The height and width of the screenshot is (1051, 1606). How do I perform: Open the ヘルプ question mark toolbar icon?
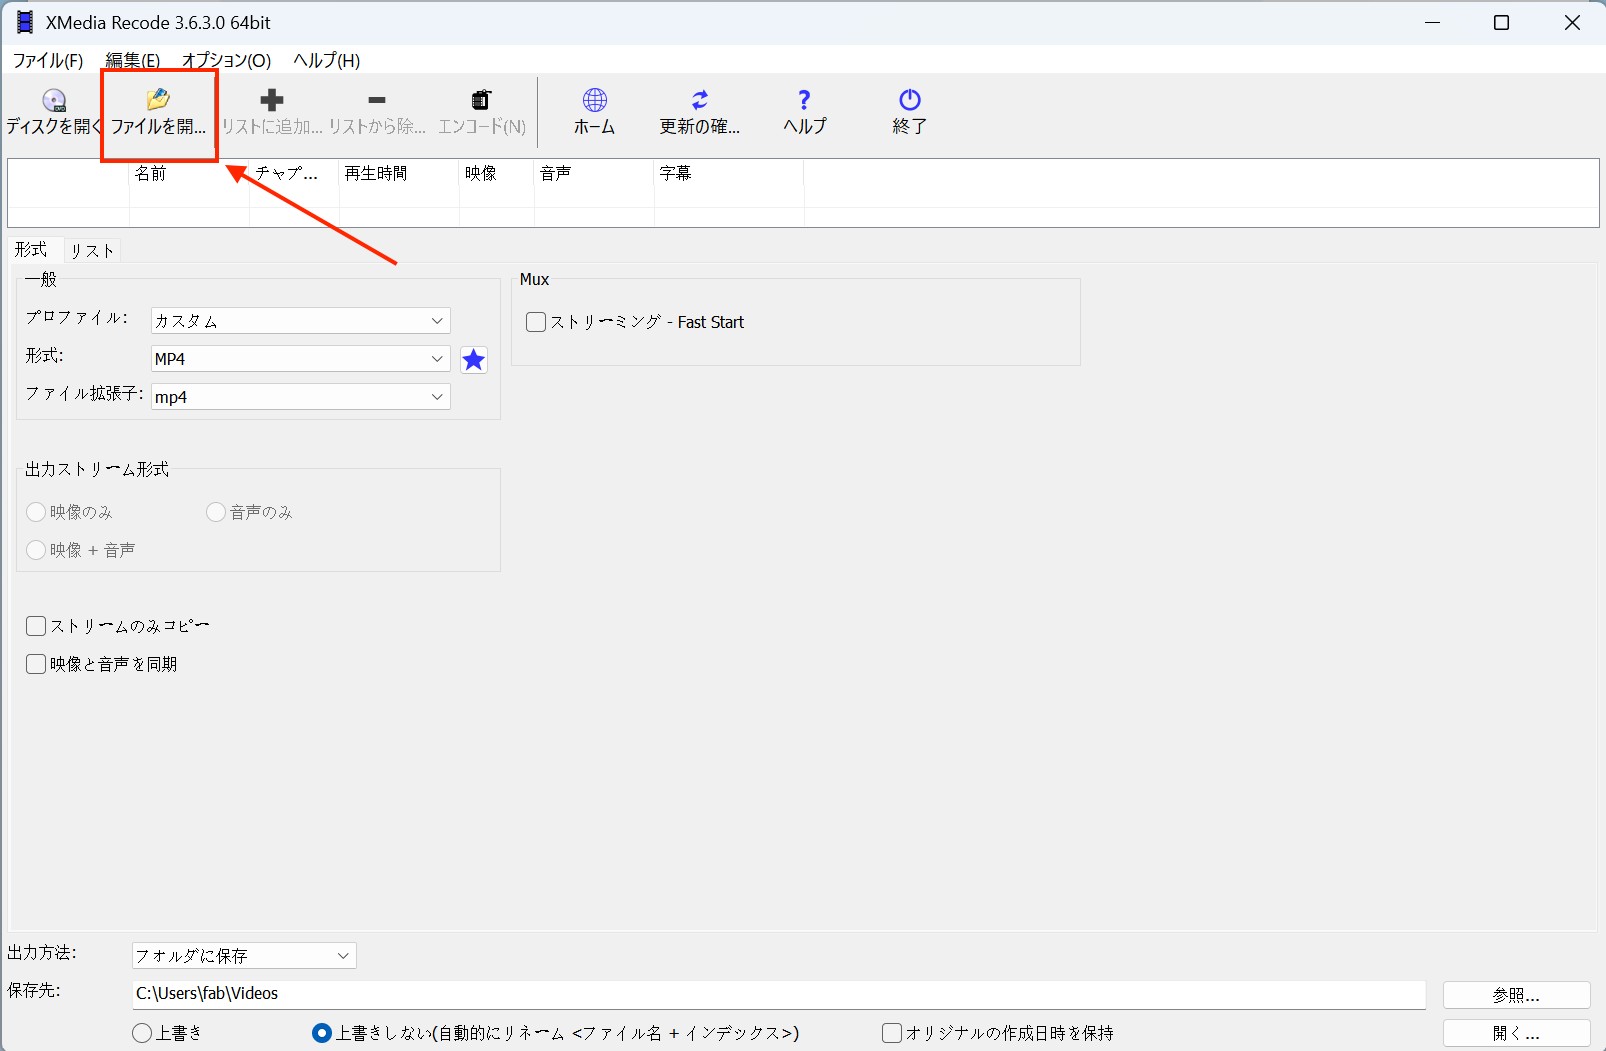pyautogui.click(x=804, y=99)
